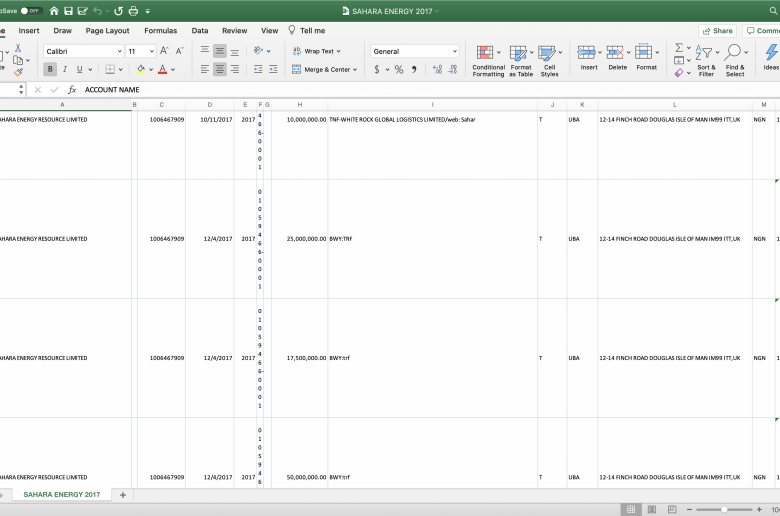Expand the font color dropdown arrow

tap(173, 70)
